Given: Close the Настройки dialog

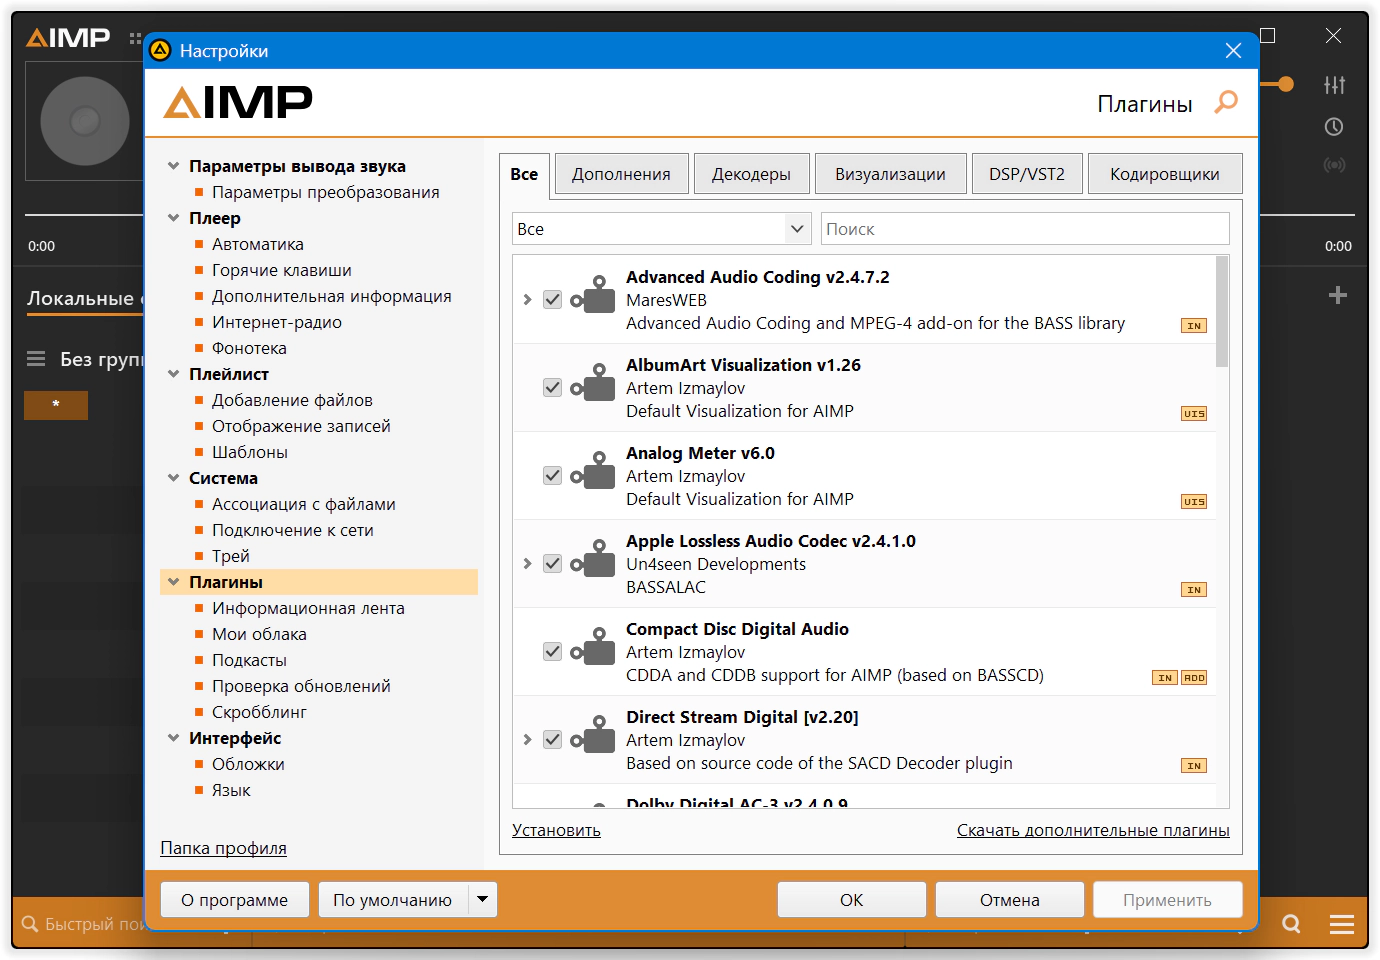Looking at the screenshot, I should coord(1233,51).
